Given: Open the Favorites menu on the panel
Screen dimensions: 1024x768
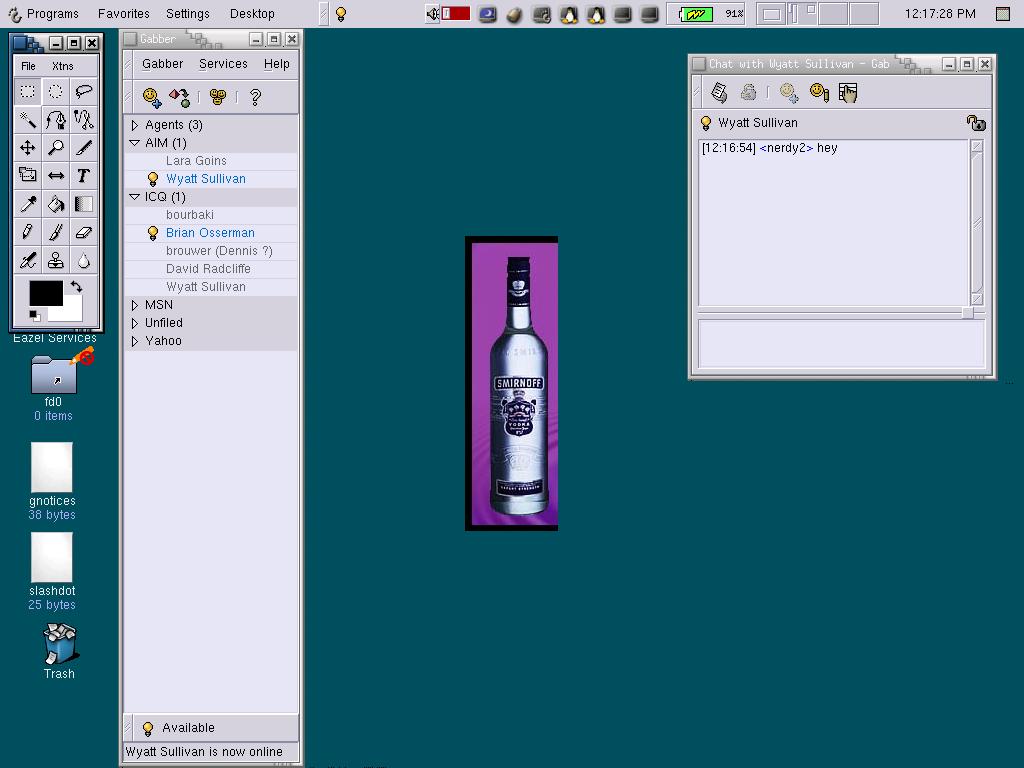Looking at the screenshot, I should point(123,14).
